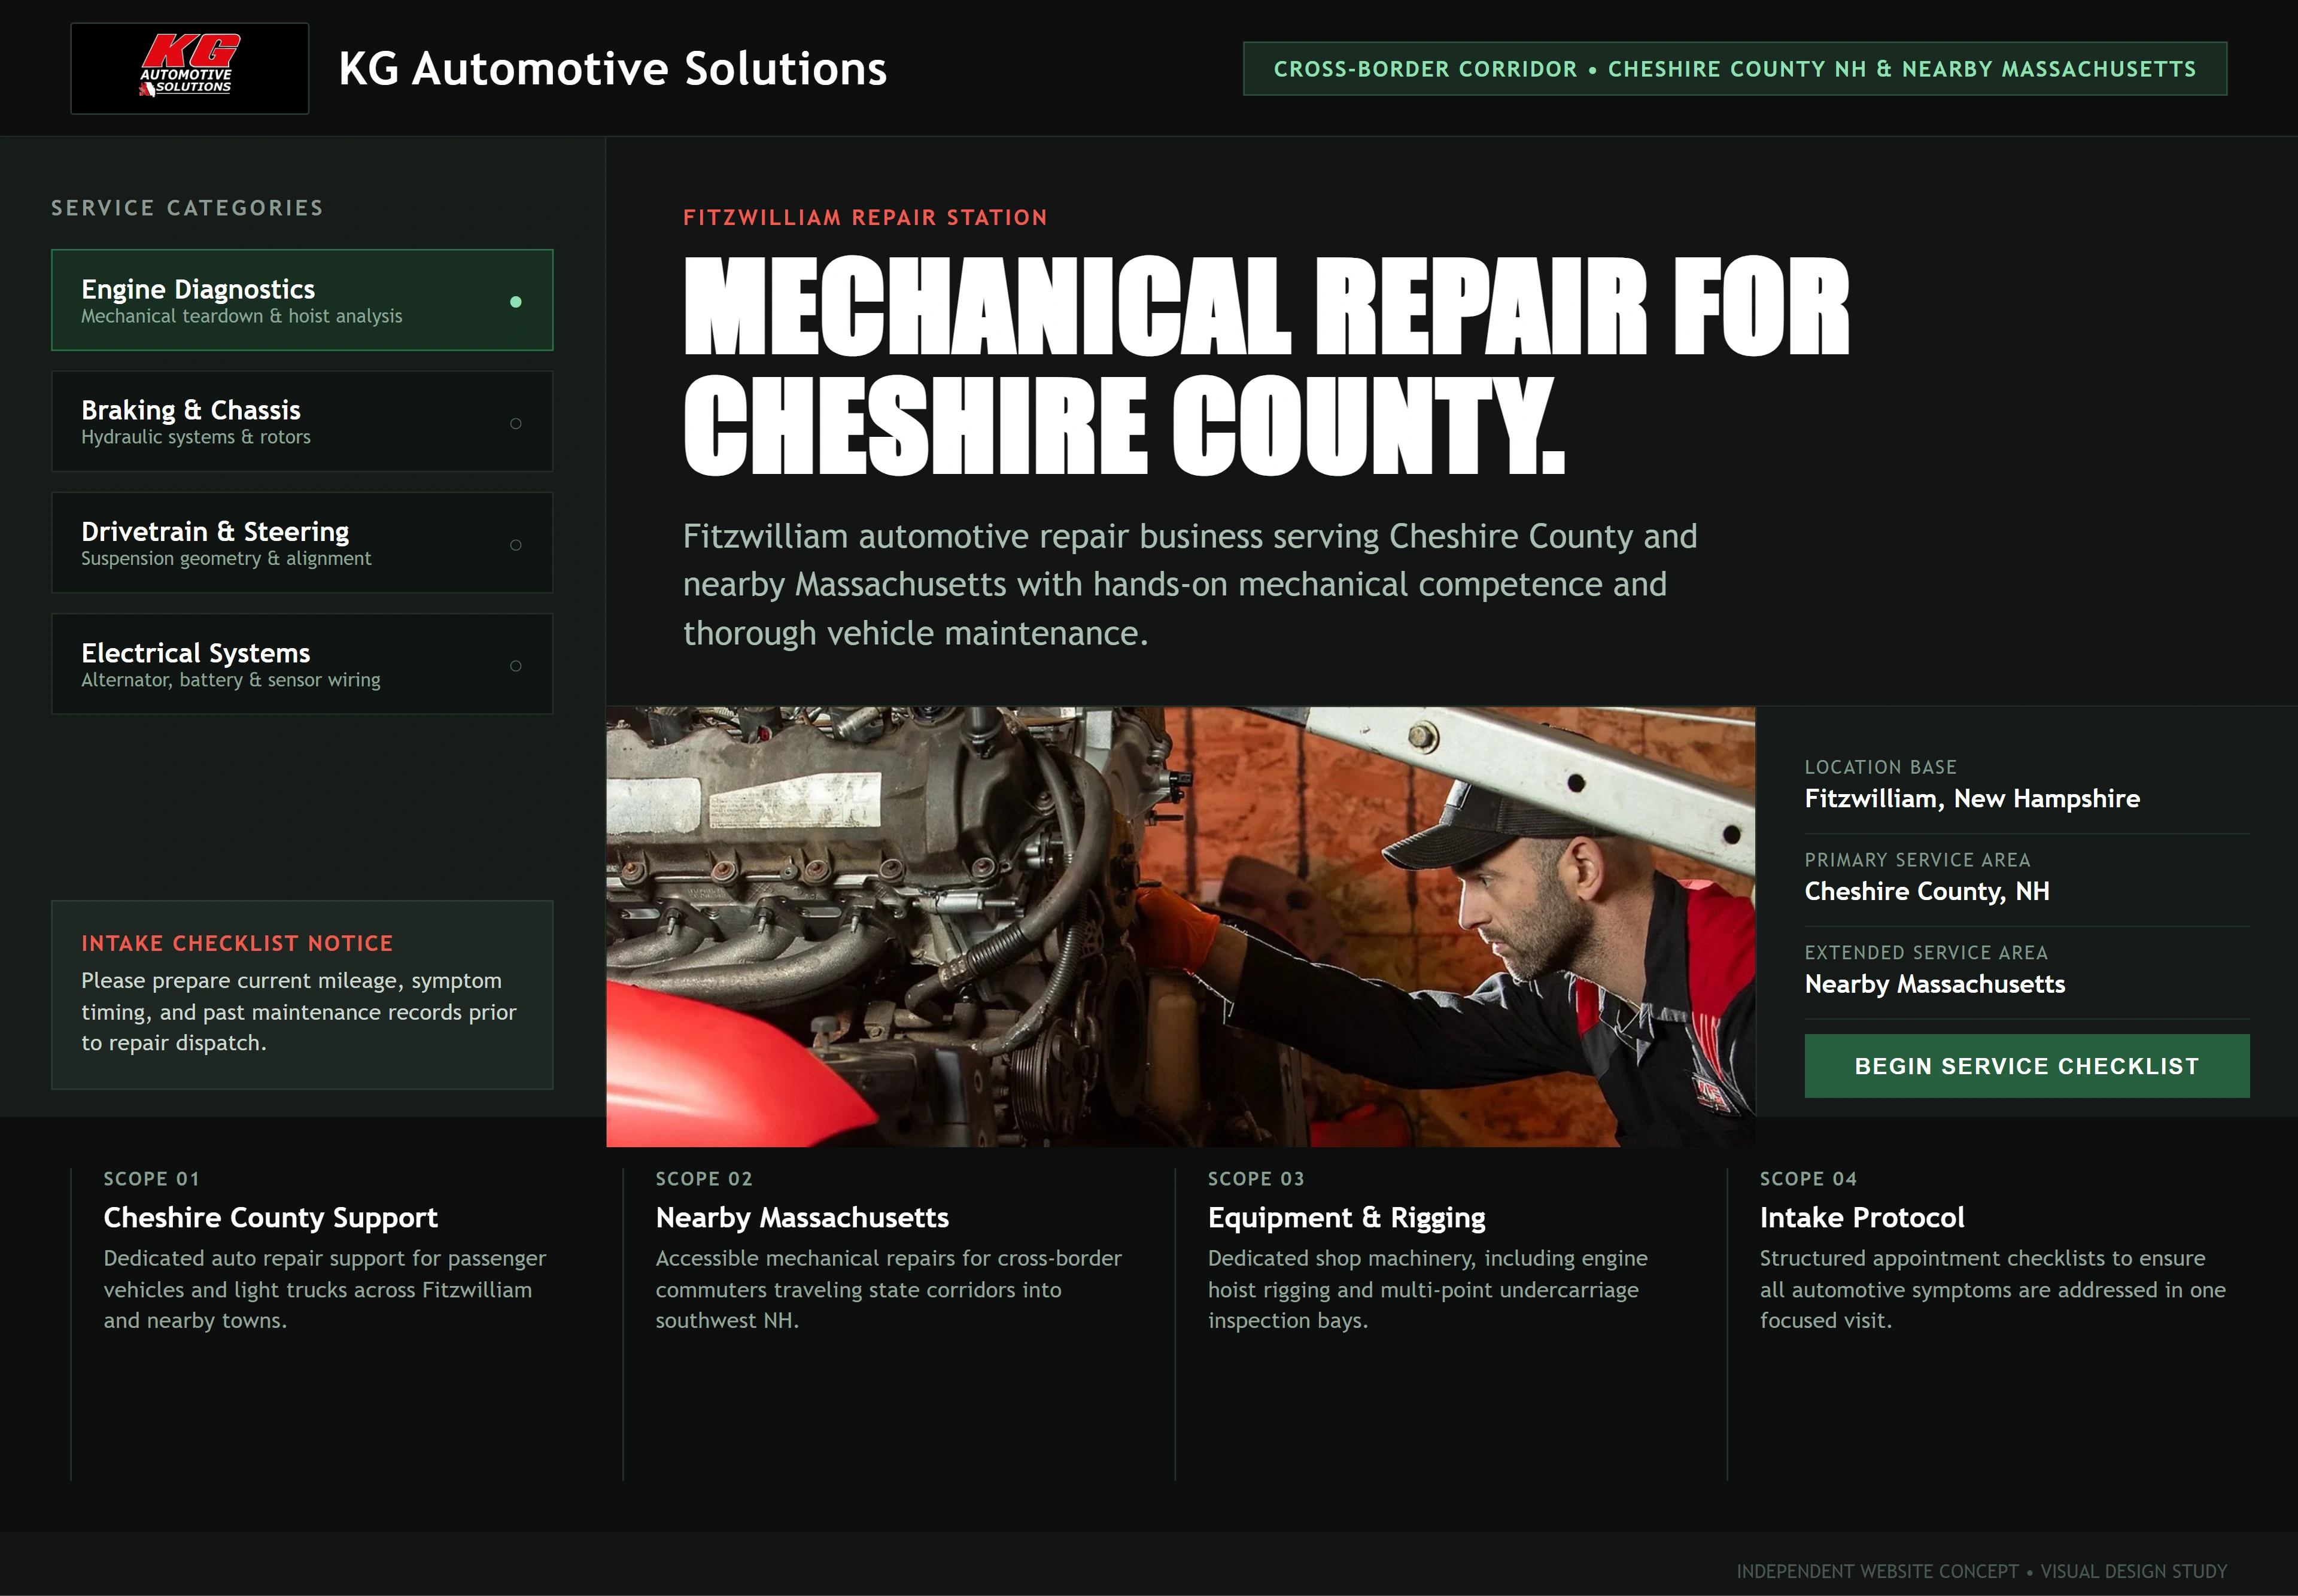Select the Braking & Chassis category
The width and height of the screenshot is (2298, 1596).
coord(302,421)
